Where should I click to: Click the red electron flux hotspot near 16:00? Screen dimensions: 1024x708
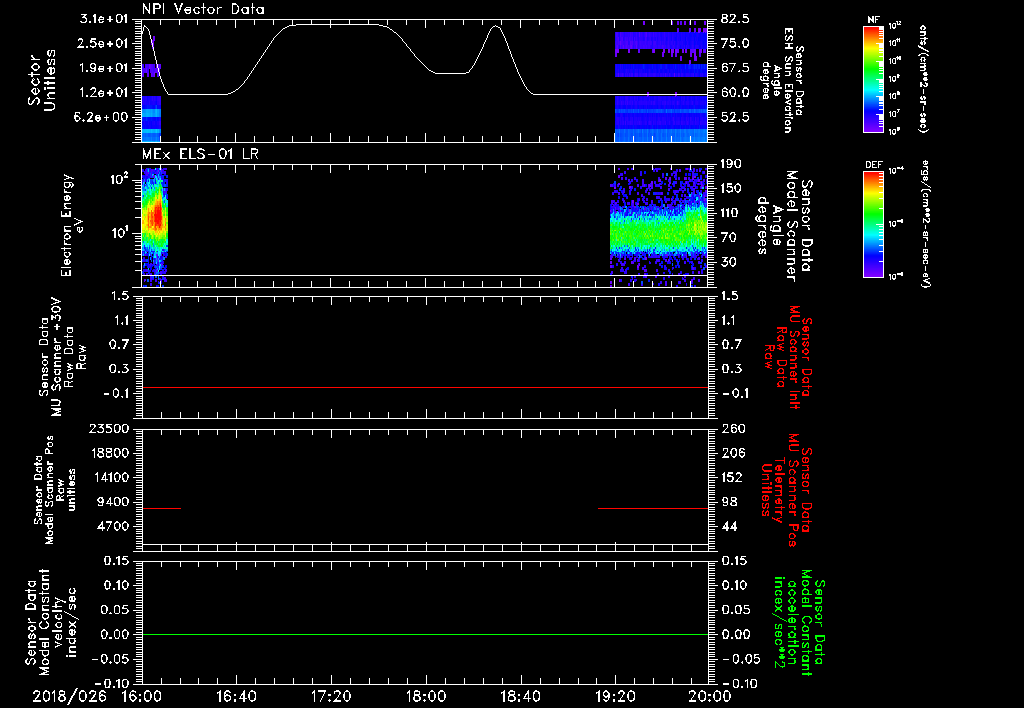point(155,216)
